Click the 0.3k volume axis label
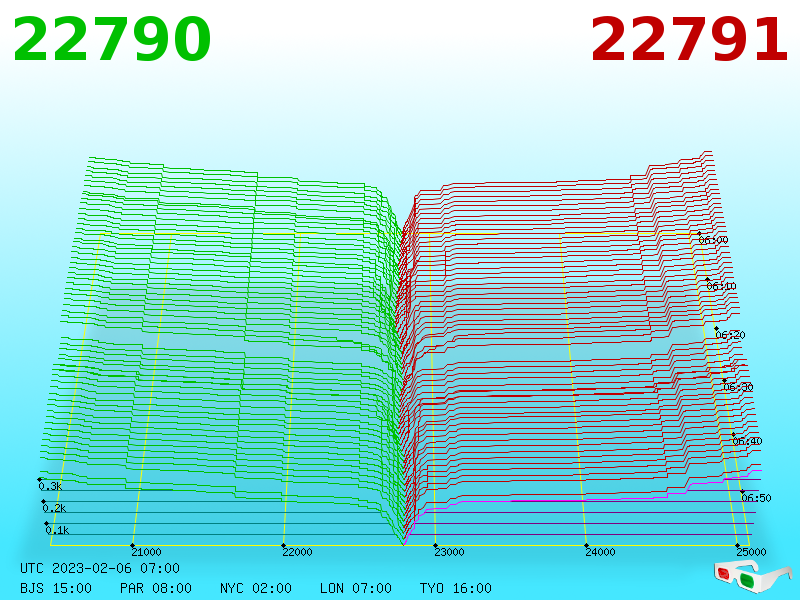Viewport: 800px width, 600px height. tap(51, 487)
